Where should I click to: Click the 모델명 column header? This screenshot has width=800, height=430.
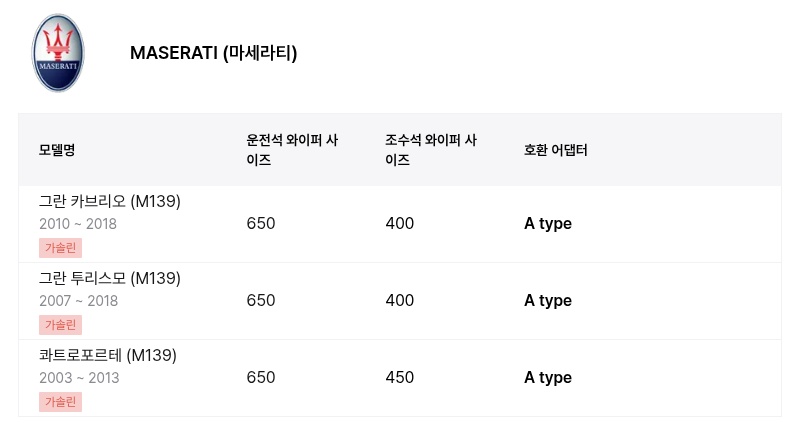(57, 150)
